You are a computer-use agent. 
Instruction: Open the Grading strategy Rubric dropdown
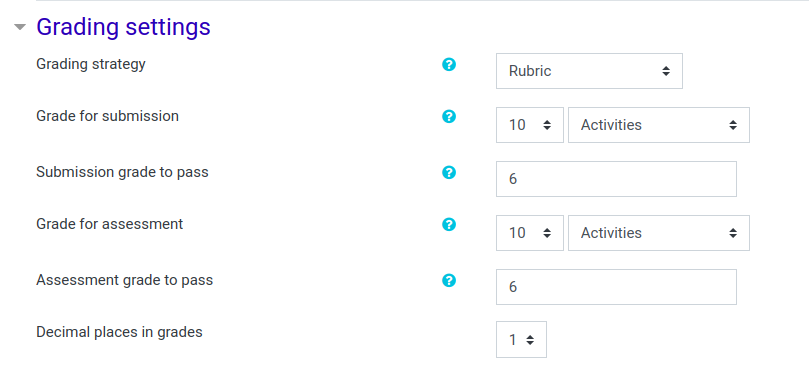coord(589,71)
